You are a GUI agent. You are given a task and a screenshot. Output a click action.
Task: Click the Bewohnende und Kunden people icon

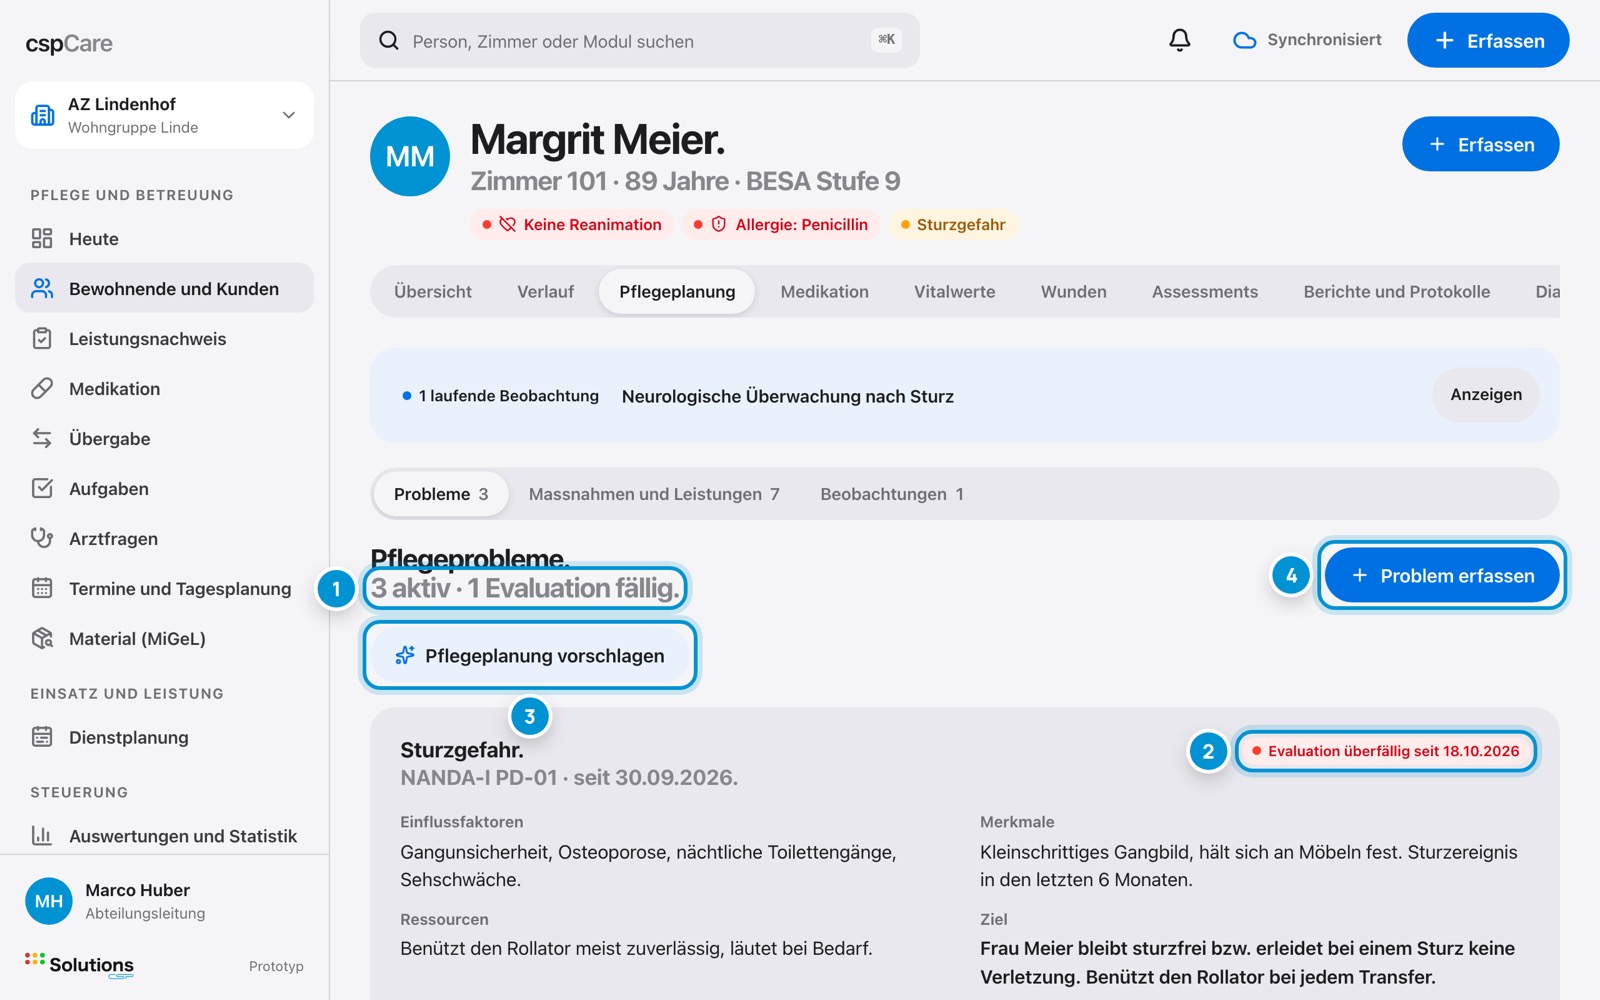42,288
